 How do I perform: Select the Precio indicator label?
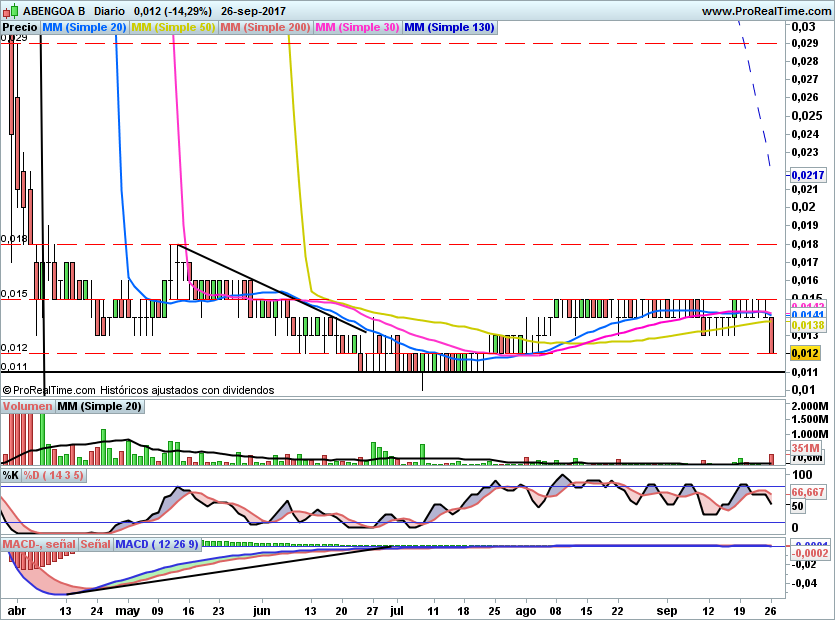(20, 27)
